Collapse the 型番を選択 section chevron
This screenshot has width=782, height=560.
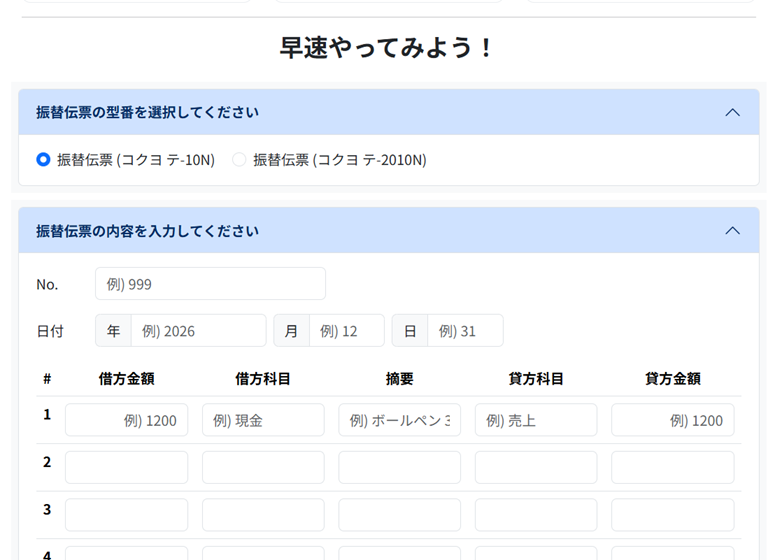point(732,113)
